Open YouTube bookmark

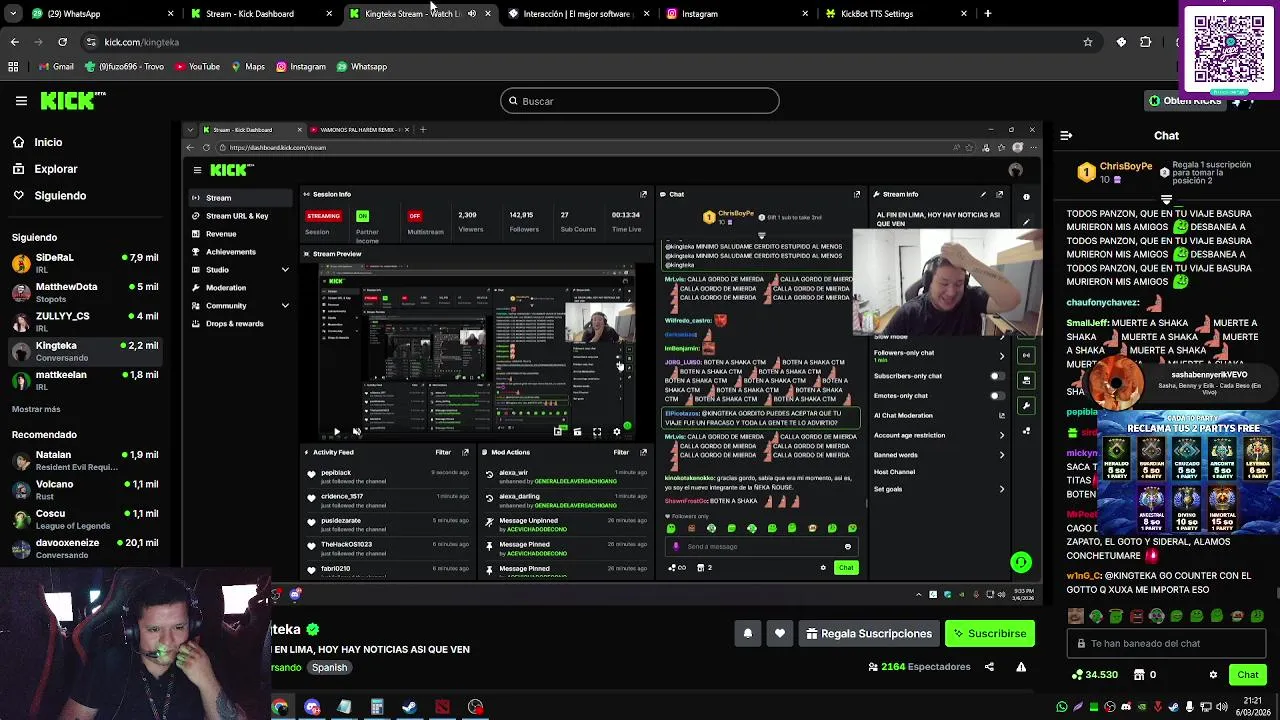click(197, 67)
